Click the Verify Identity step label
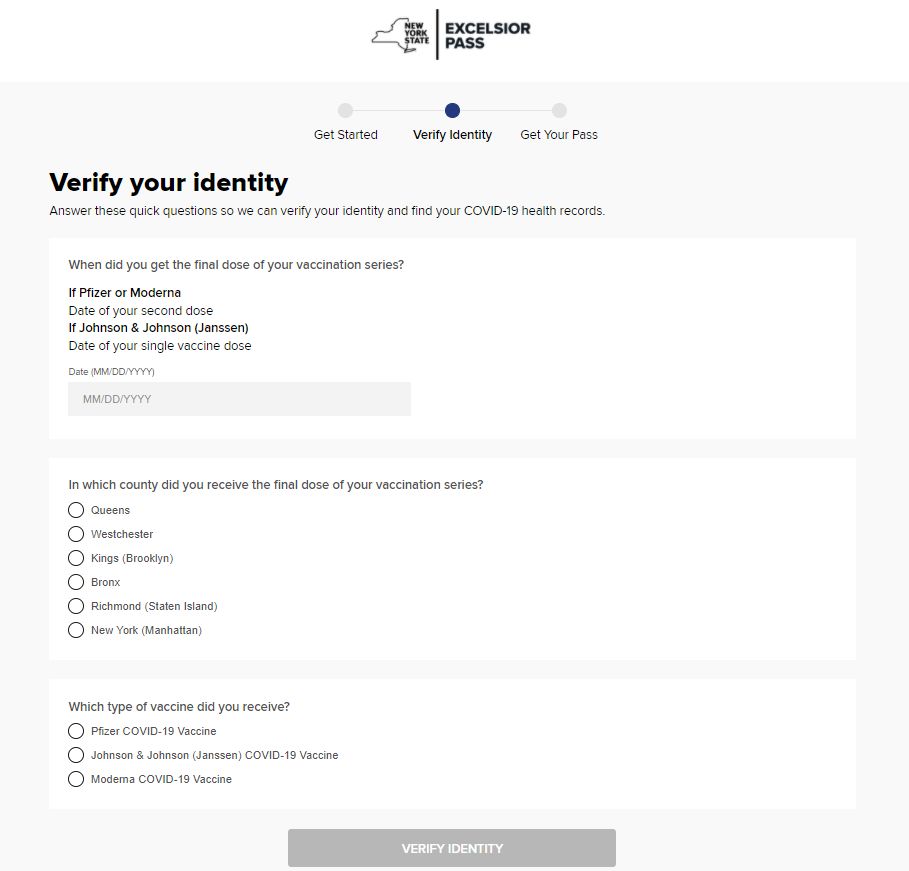This screenshot has width=909, height=871. (452, 135)
